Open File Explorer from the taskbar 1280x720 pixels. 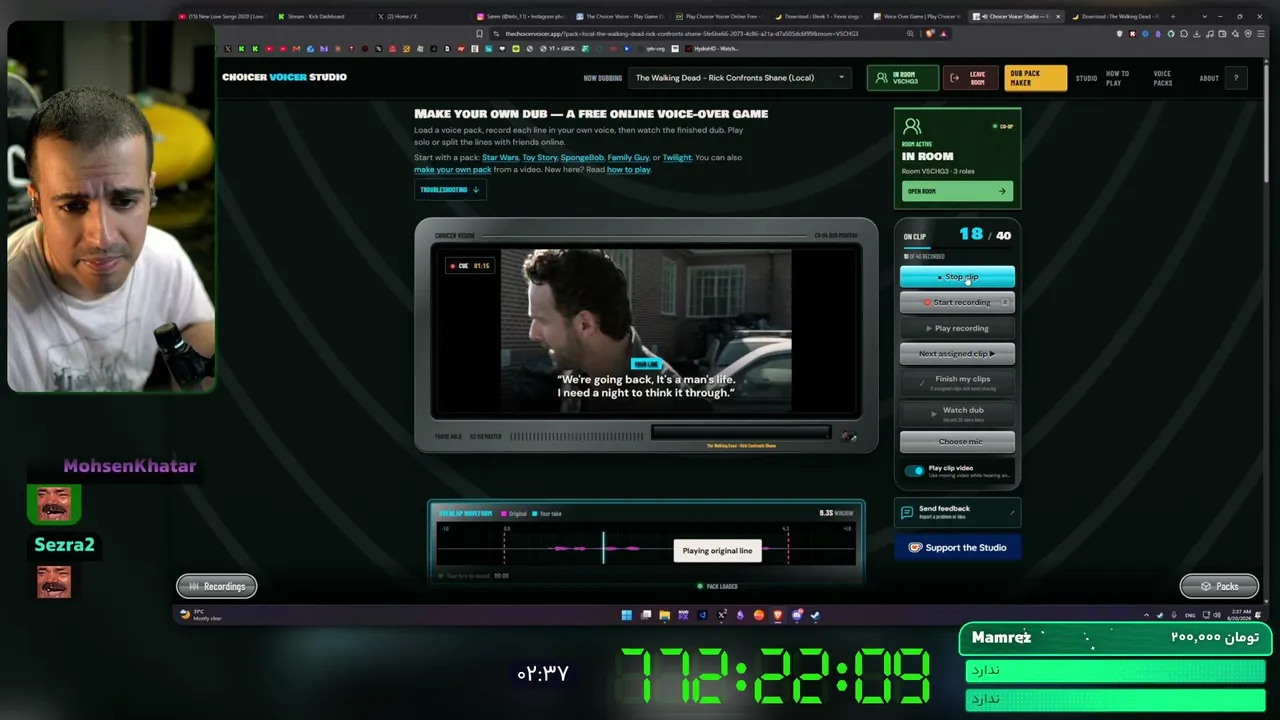coord(665,615)
